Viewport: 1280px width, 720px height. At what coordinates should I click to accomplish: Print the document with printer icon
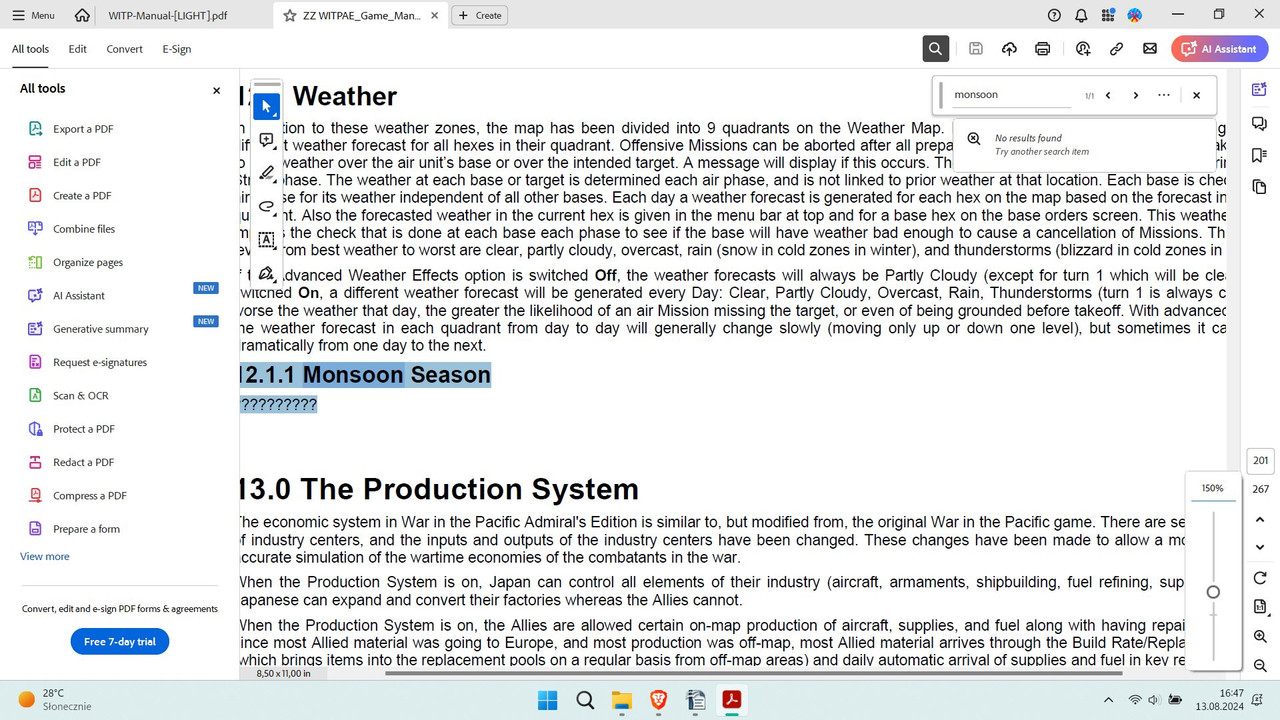coord(1043,48)
